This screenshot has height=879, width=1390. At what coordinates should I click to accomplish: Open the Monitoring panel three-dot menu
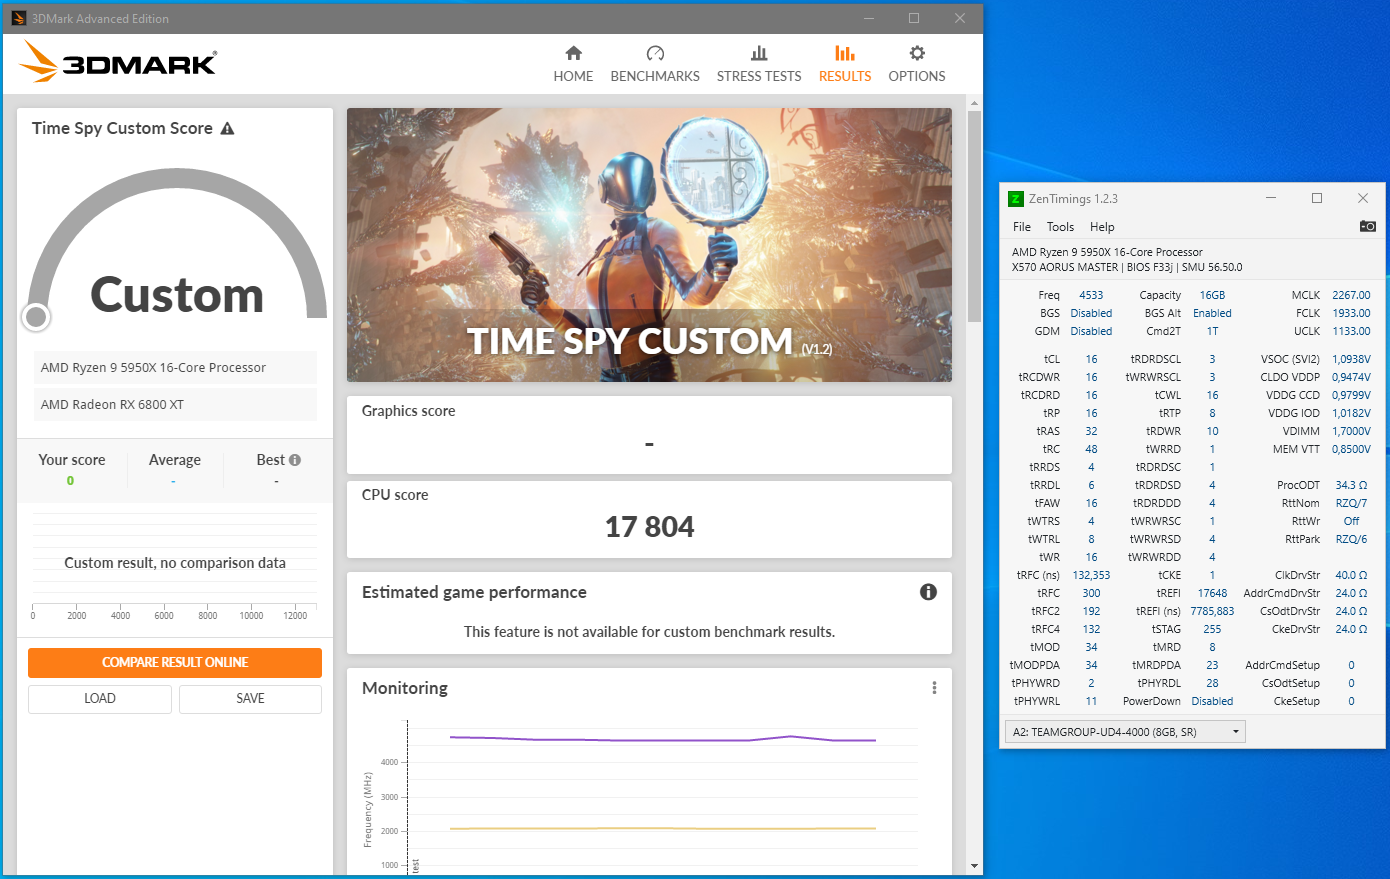click(934, 688)
